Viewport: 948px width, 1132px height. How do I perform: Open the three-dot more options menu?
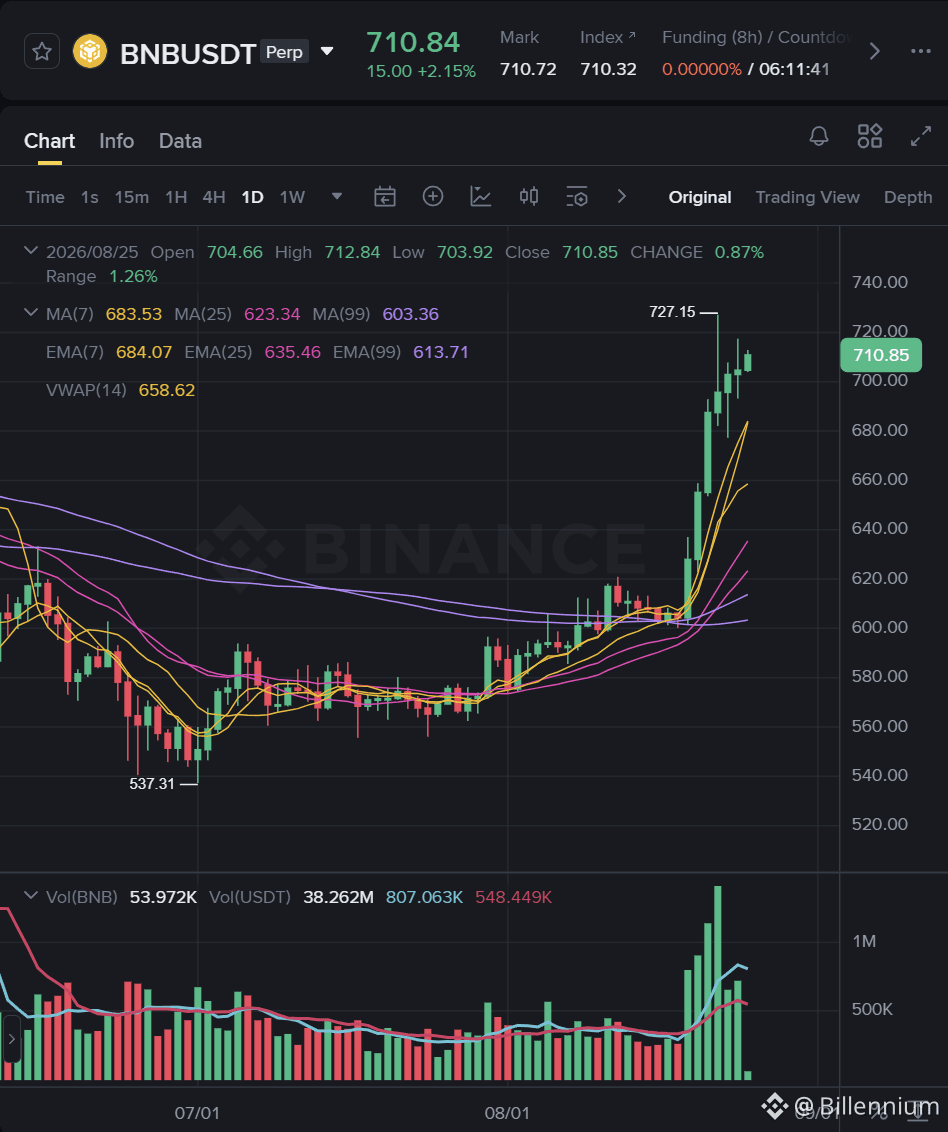(x=921, y=51)
